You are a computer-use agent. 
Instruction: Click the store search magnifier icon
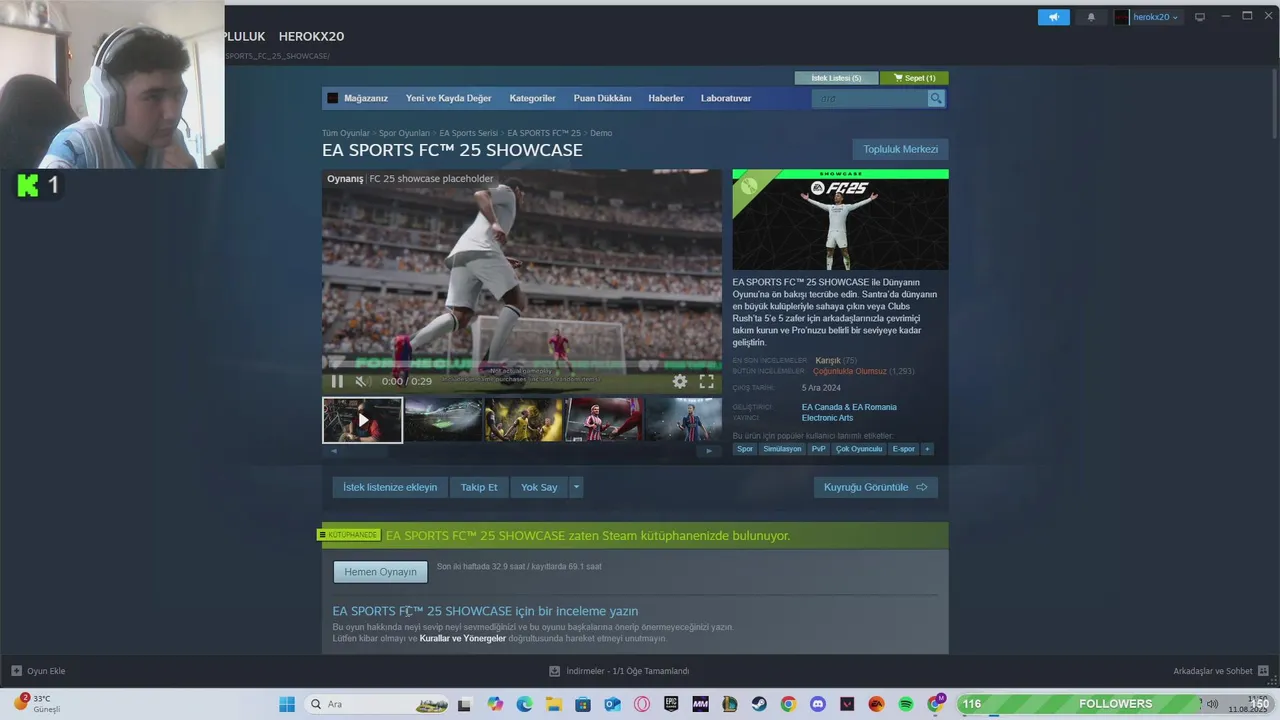[936, 98]
